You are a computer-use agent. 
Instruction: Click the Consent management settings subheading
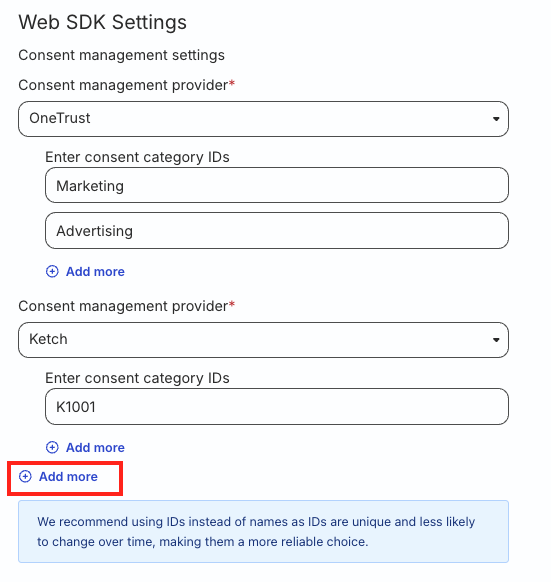click(121, 55)
